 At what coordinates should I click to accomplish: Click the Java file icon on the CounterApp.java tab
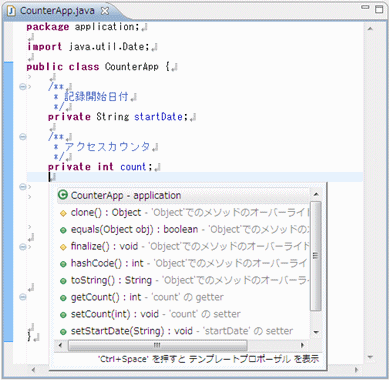[12, 11]
